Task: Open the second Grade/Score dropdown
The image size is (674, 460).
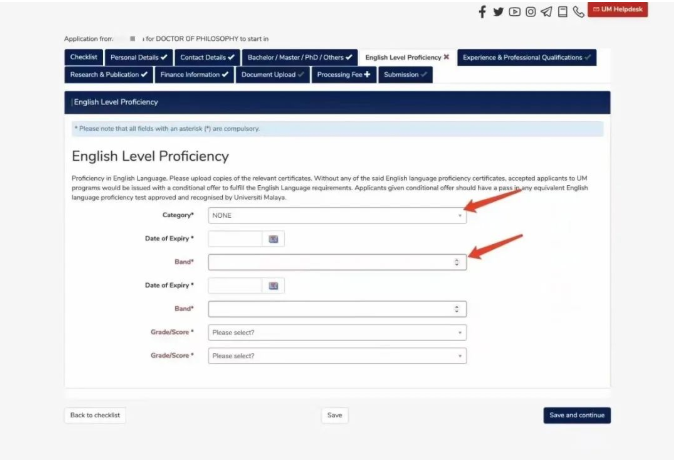Action: (x=337, y=356)
